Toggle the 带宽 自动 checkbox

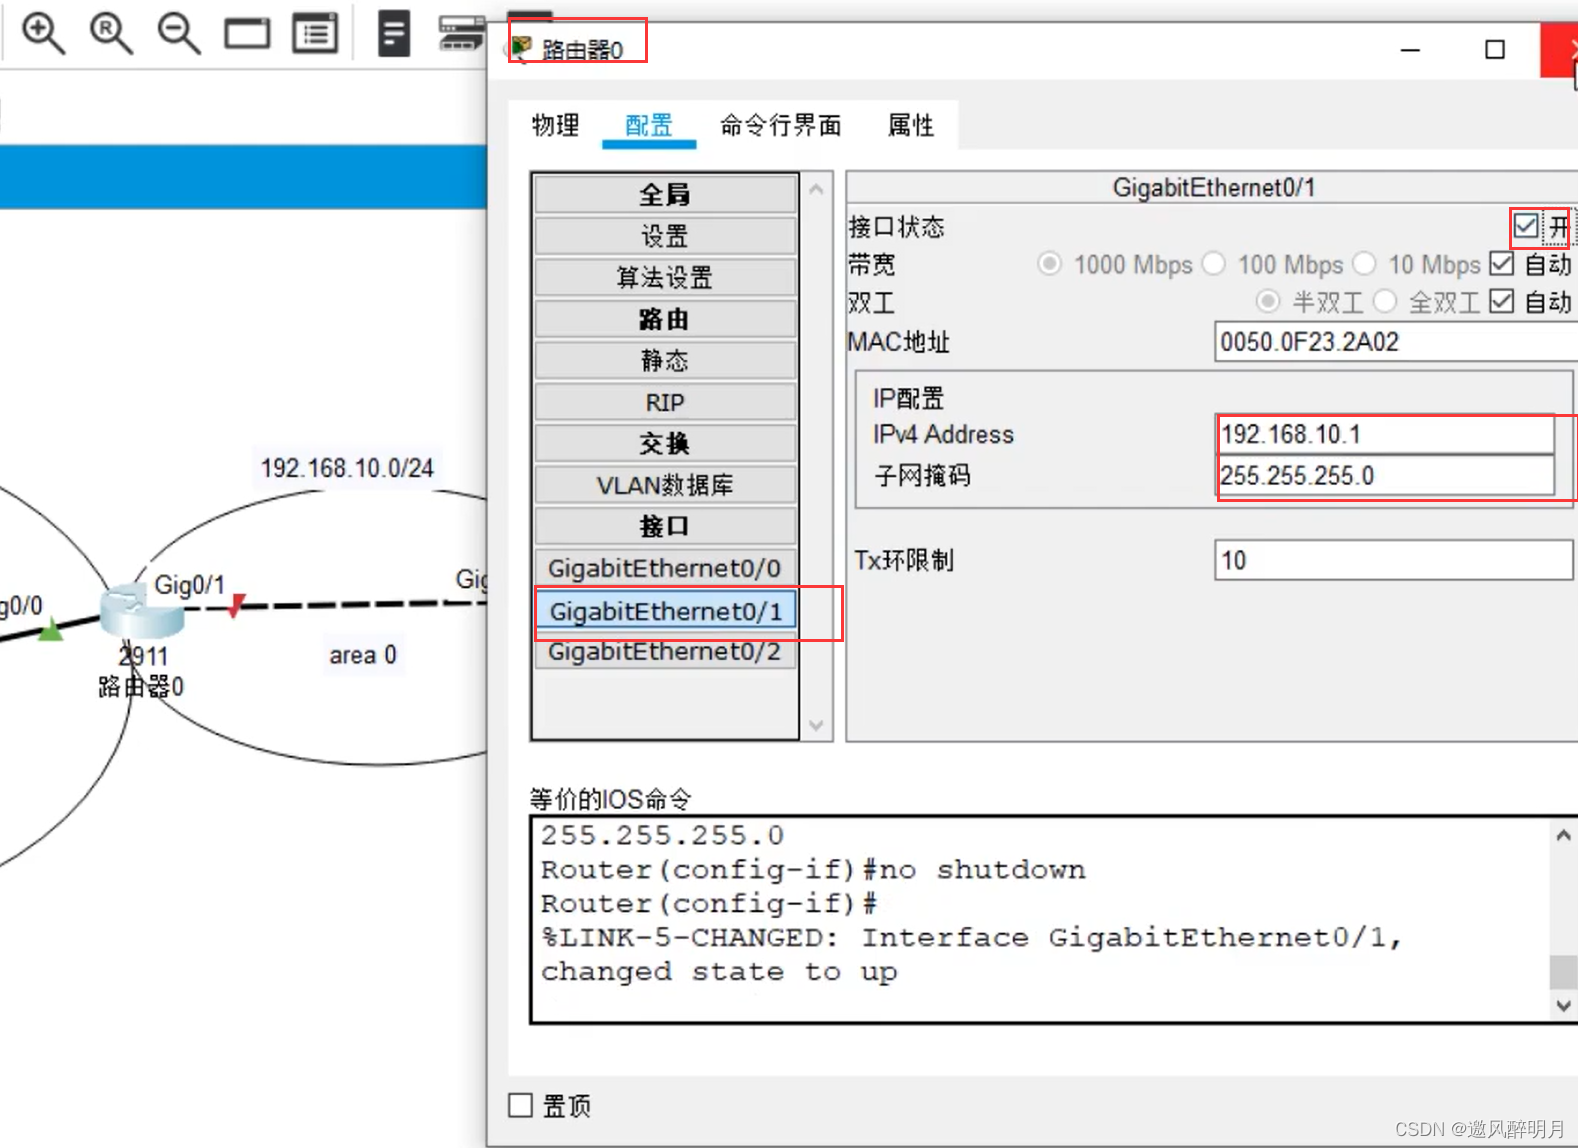point(1502,264)
